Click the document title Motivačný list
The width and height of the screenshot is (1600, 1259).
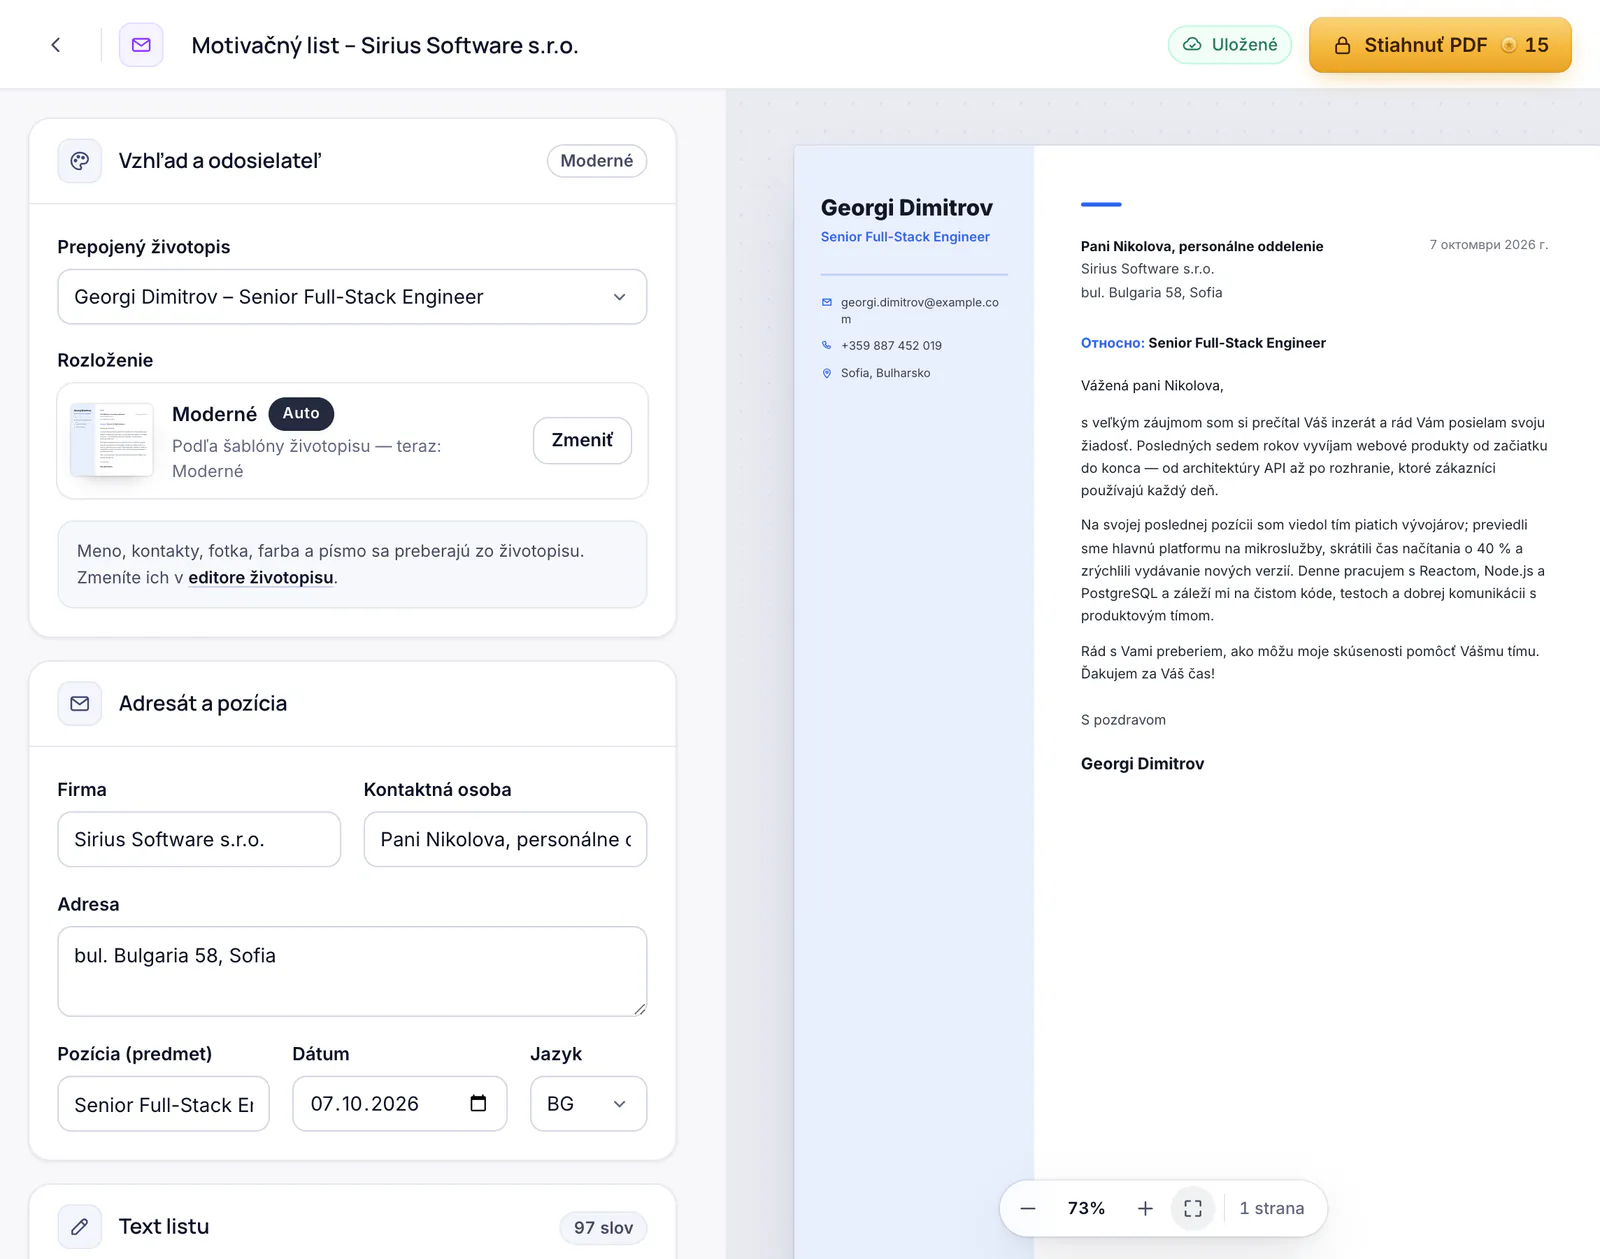tap(385, 45)
